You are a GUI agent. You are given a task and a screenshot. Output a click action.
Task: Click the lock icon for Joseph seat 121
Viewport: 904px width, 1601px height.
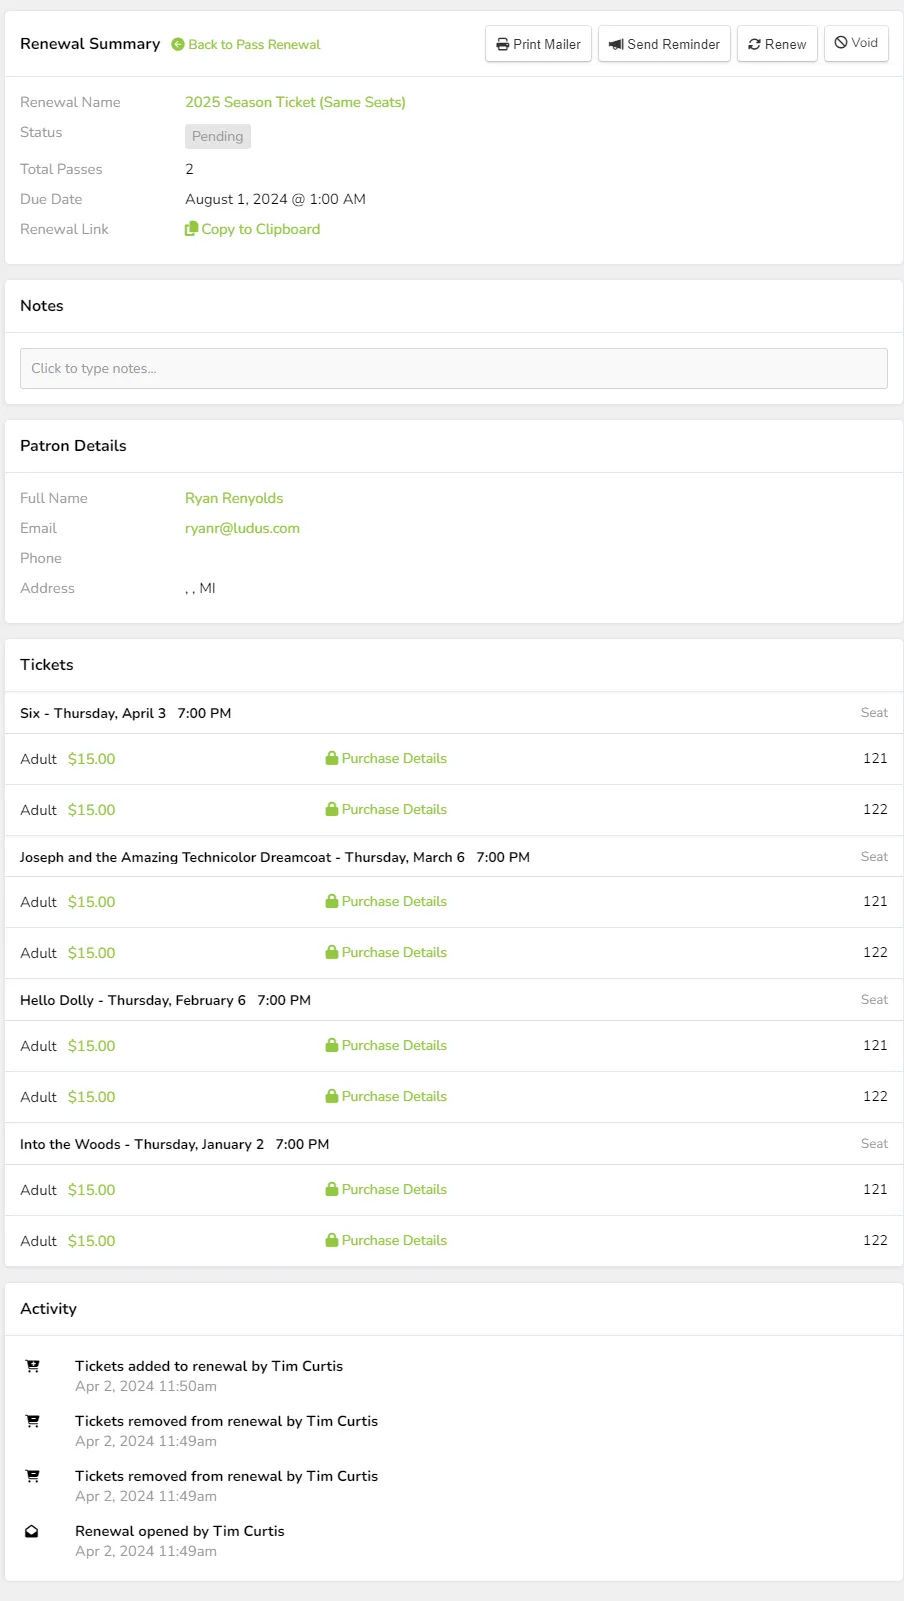(331, 901)
